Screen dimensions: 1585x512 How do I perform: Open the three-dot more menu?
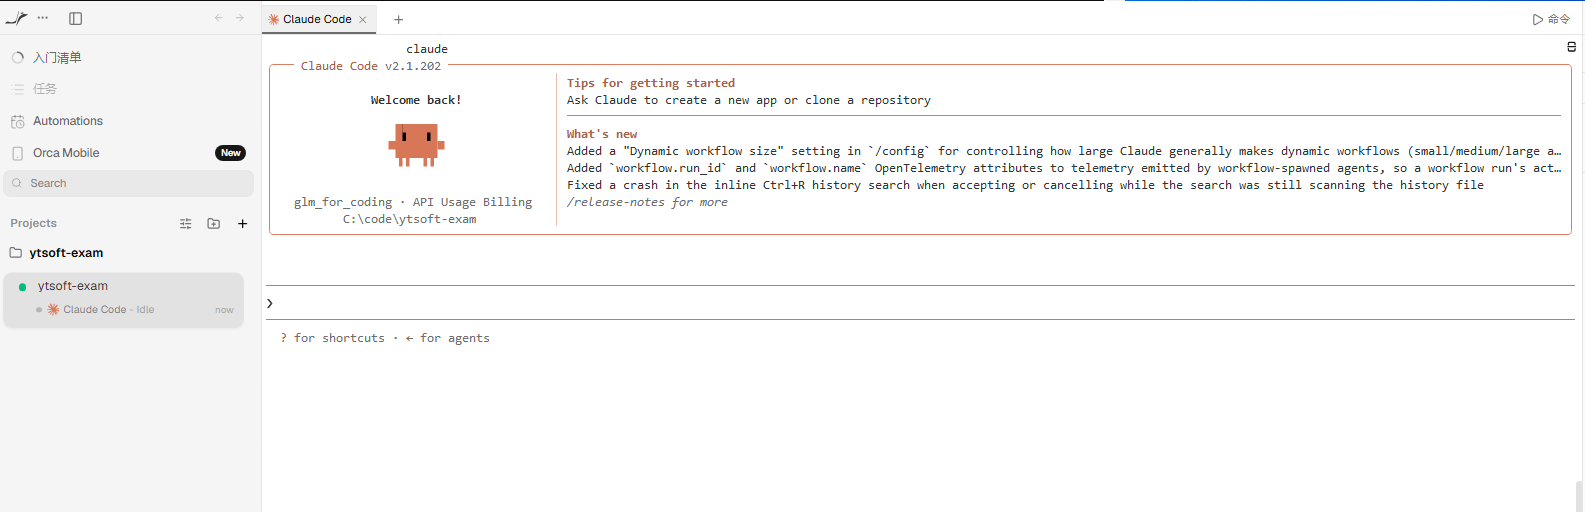pyautogui.click(x=43, y=18)
